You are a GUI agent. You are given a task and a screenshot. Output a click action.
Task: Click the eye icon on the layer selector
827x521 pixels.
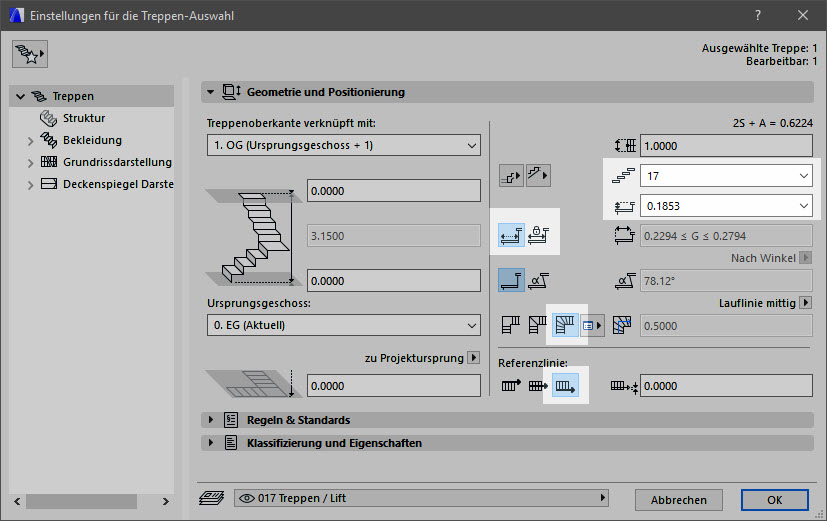coord(246,498)
